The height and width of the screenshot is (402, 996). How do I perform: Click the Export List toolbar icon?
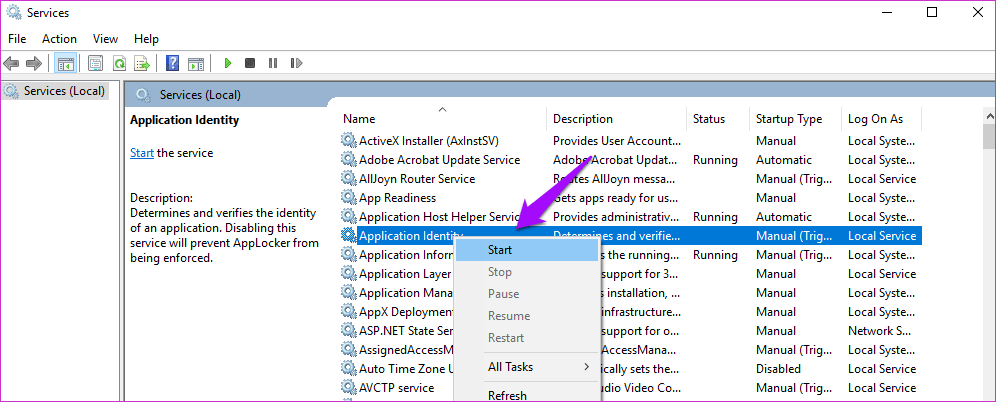pos(142,64)
